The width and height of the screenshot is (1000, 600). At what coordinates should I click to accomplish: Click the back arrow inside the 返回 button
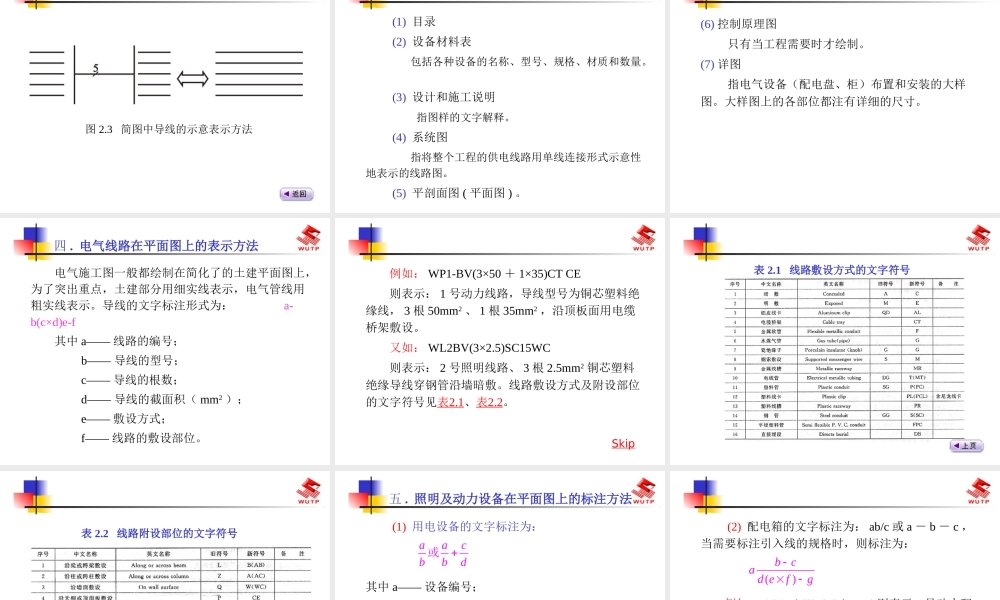click(286, 193)
